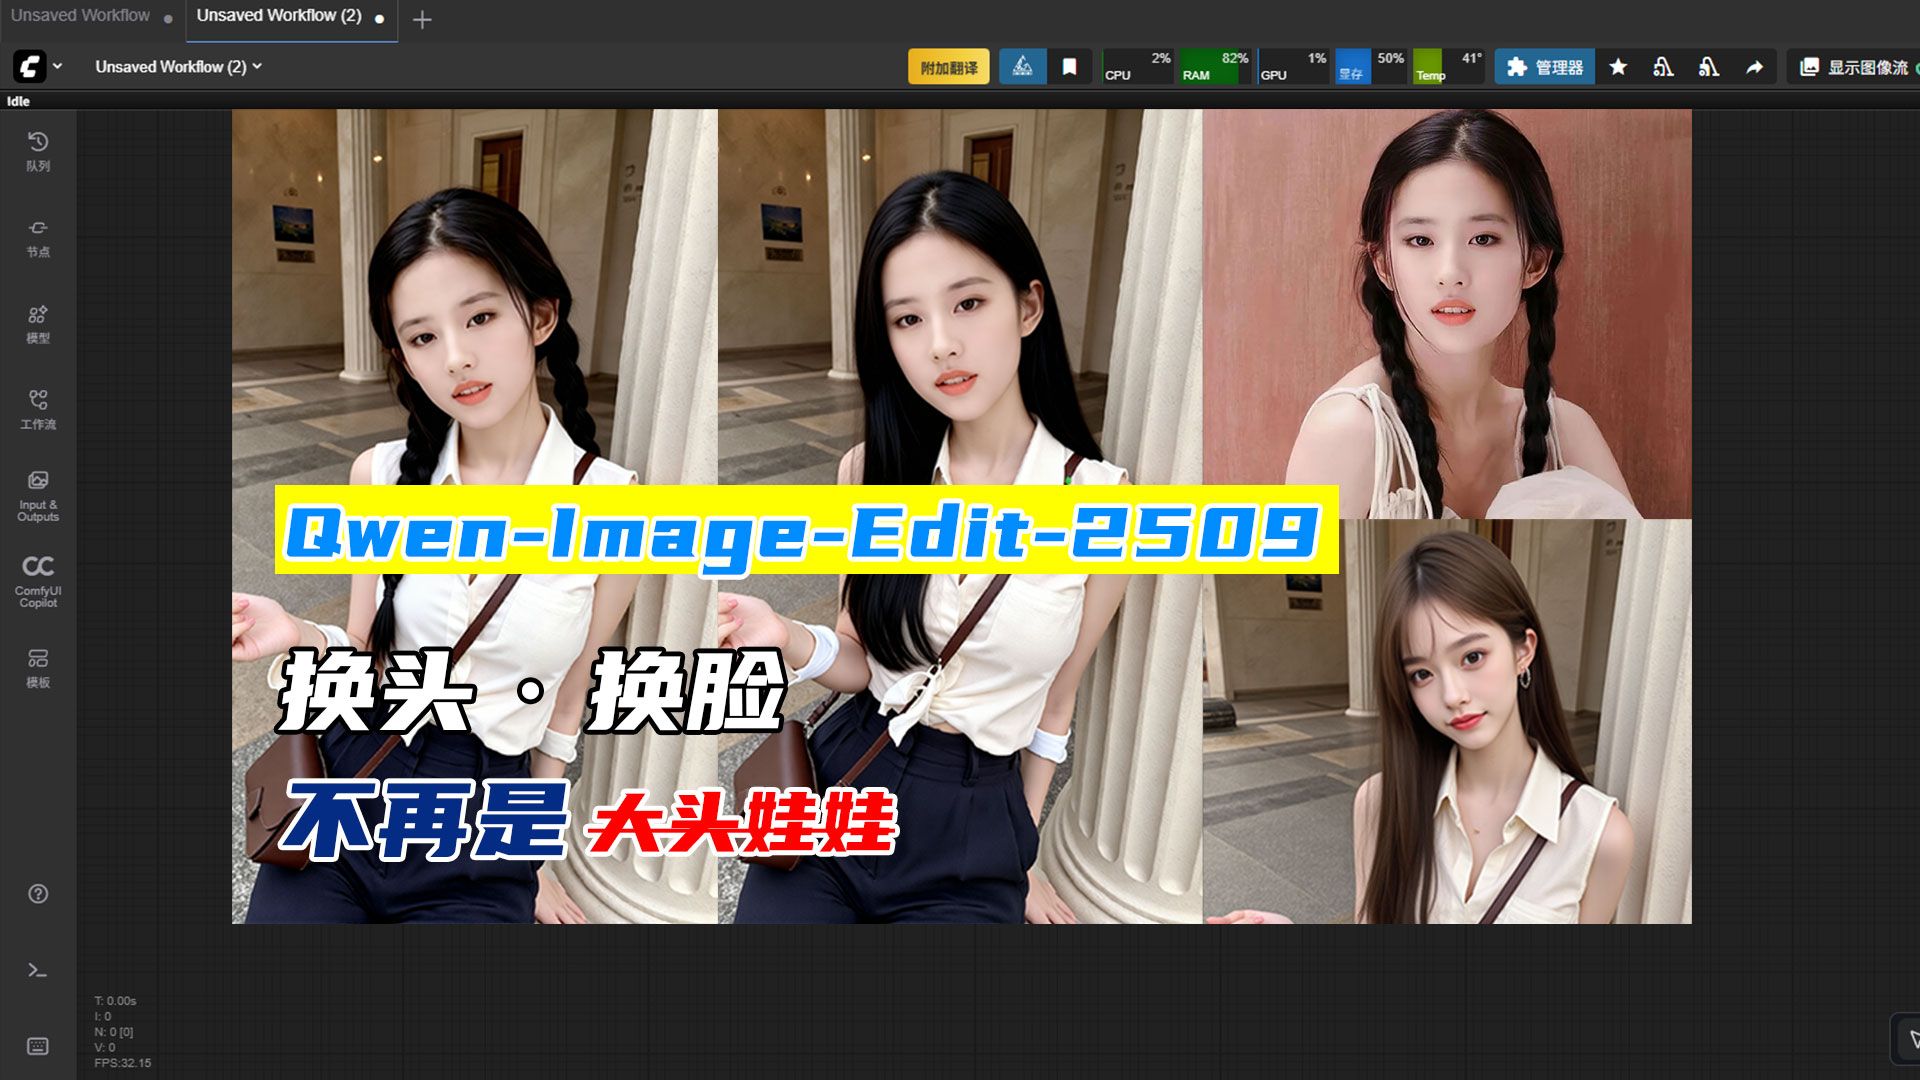Toggle the keyboard shortcuts panel
The width and height of the screenshot is (1920, 1080).
[x=38, y=1046]
